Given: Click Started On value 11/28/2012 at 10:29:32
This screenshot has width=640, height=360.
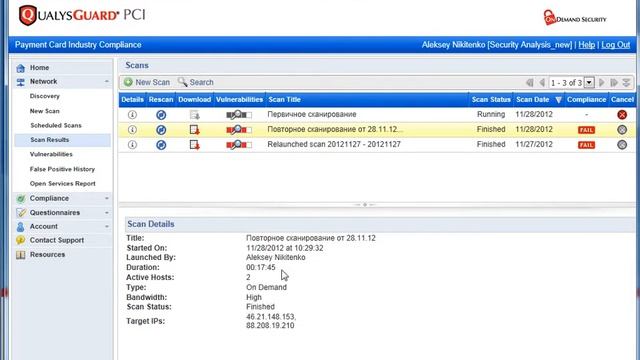Looking at the screenshot, I should click(284, 248).
